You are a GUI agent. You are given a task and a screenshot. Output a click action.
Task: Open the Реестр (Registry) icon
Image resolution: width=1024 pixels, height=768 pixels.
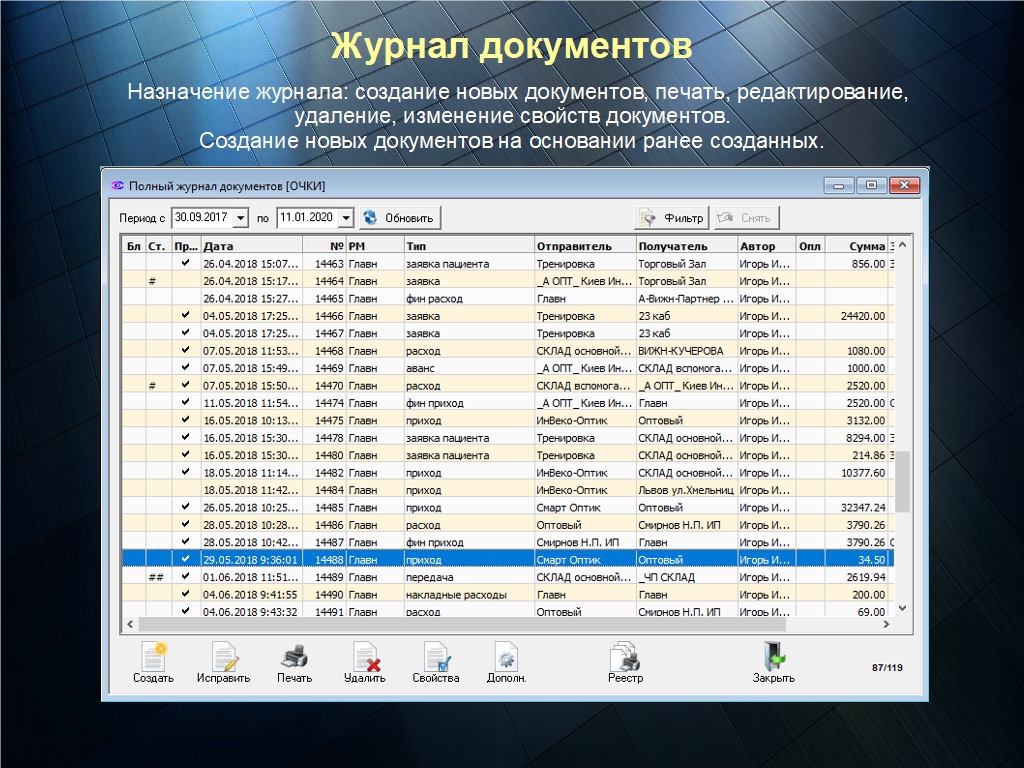[625, 657]
